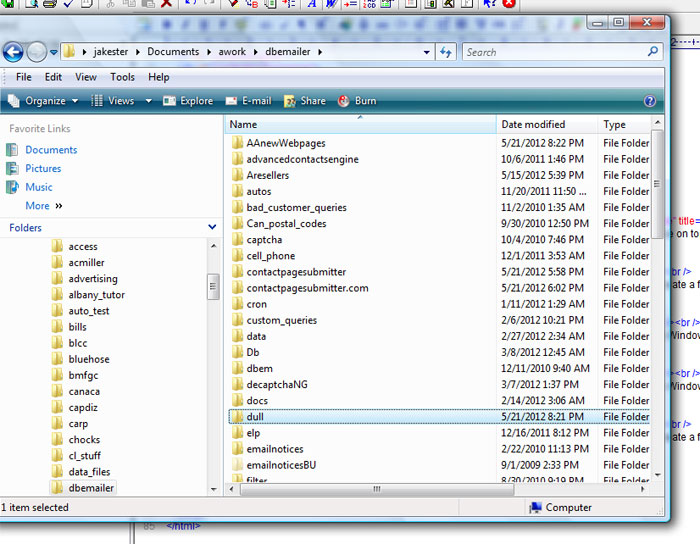Click the greyed Forward arrow button
Image resolution: width=700 pixels, height=544 pixels.
tap(36, 52)
